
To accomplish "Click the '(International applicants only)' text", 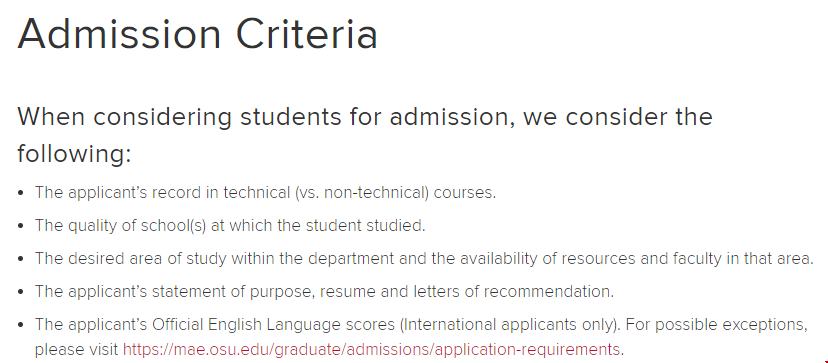I will 510,324.
